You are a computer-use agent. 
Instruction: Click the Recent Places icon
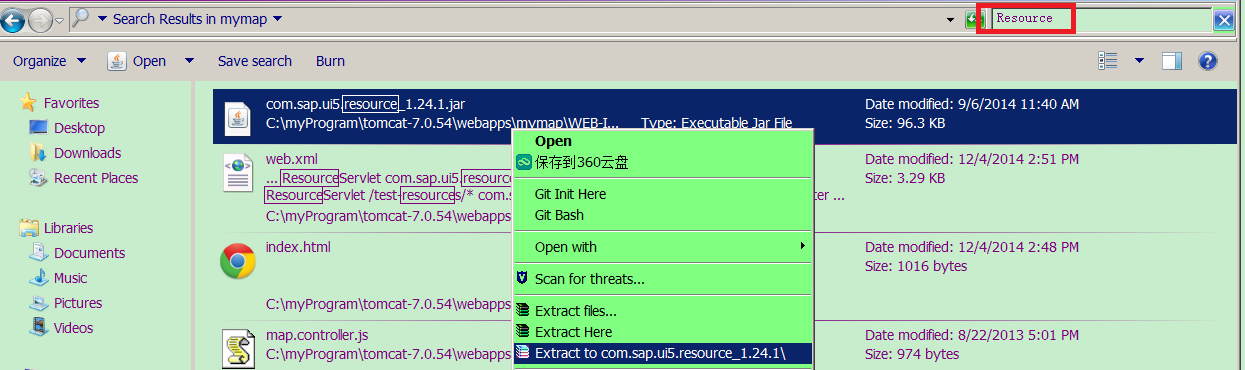coord(39,178)
